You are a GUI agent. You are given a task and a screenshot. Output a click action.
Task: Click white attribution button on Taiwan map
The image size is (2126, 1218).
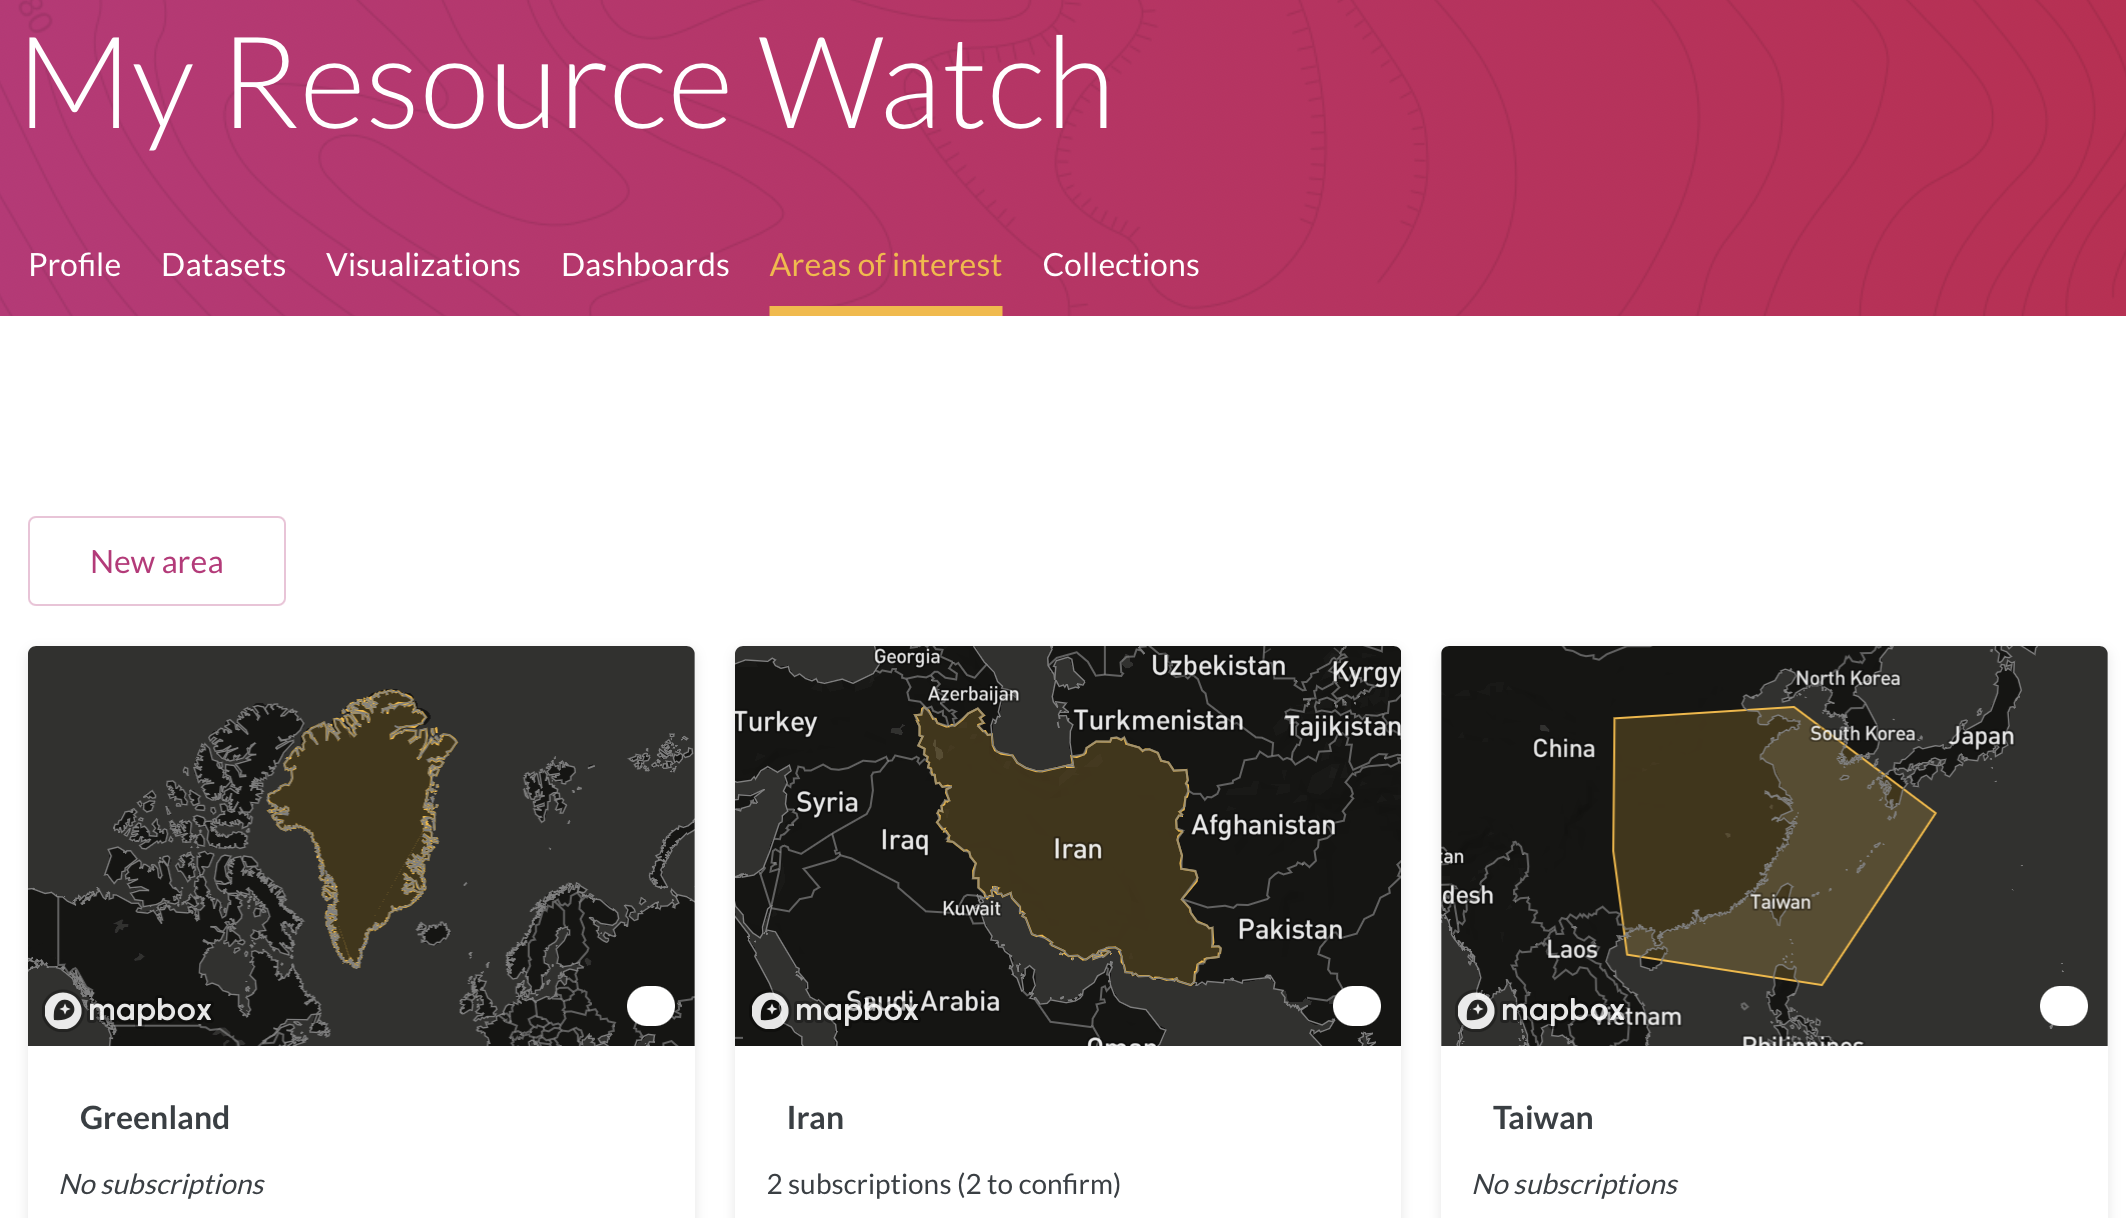pos(2063,1006)
